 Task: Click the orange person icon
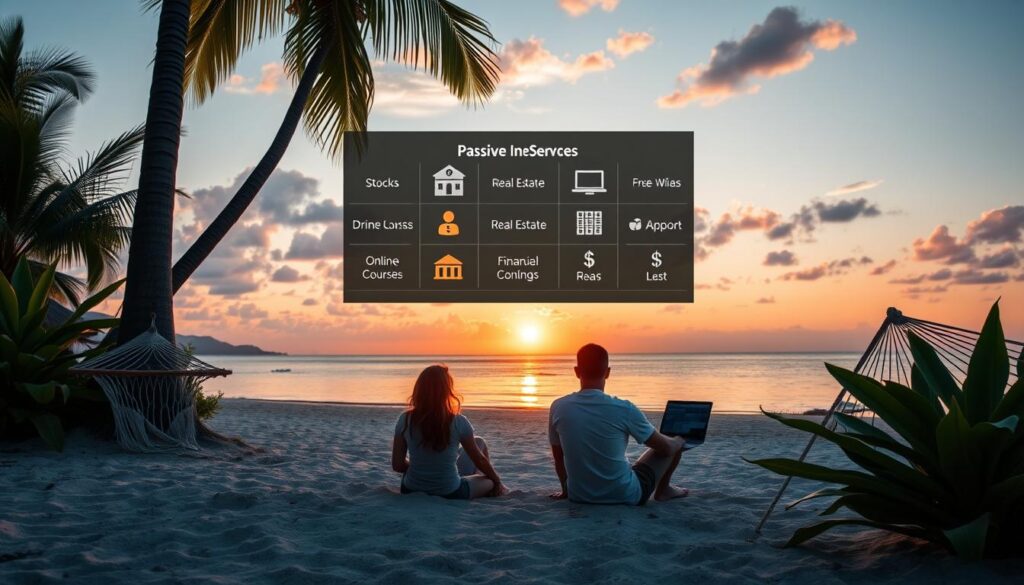coord(449,224)
